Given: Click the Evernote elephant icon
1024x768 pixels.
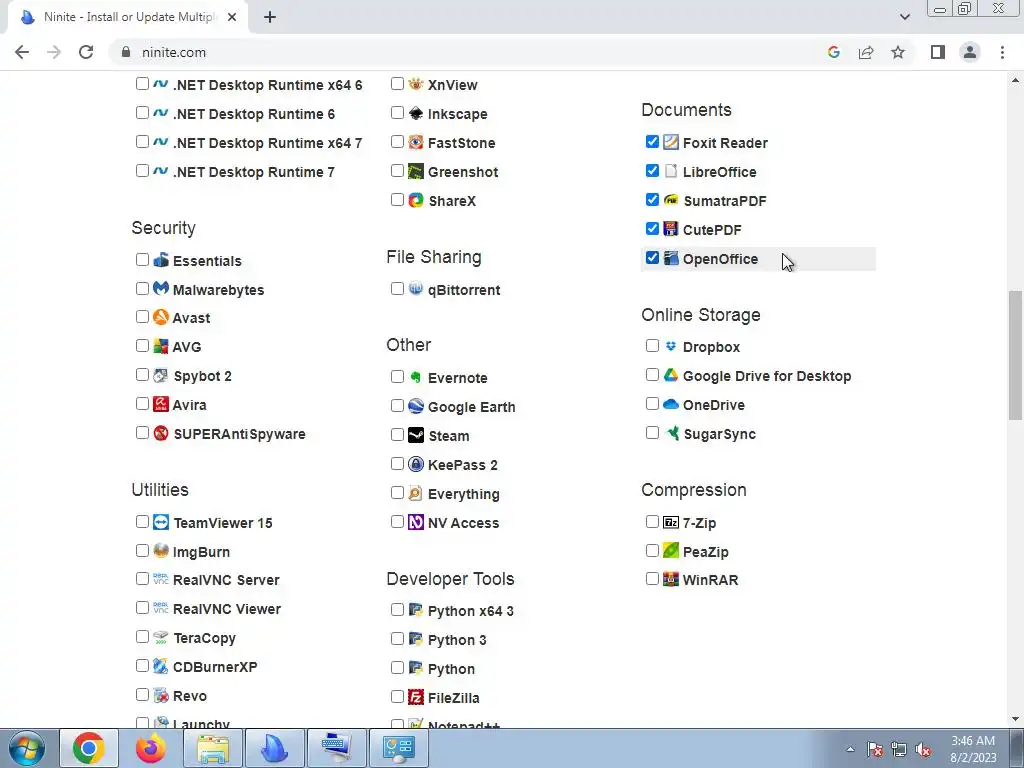Looking at the screenshot, I should tap(416, 377).
